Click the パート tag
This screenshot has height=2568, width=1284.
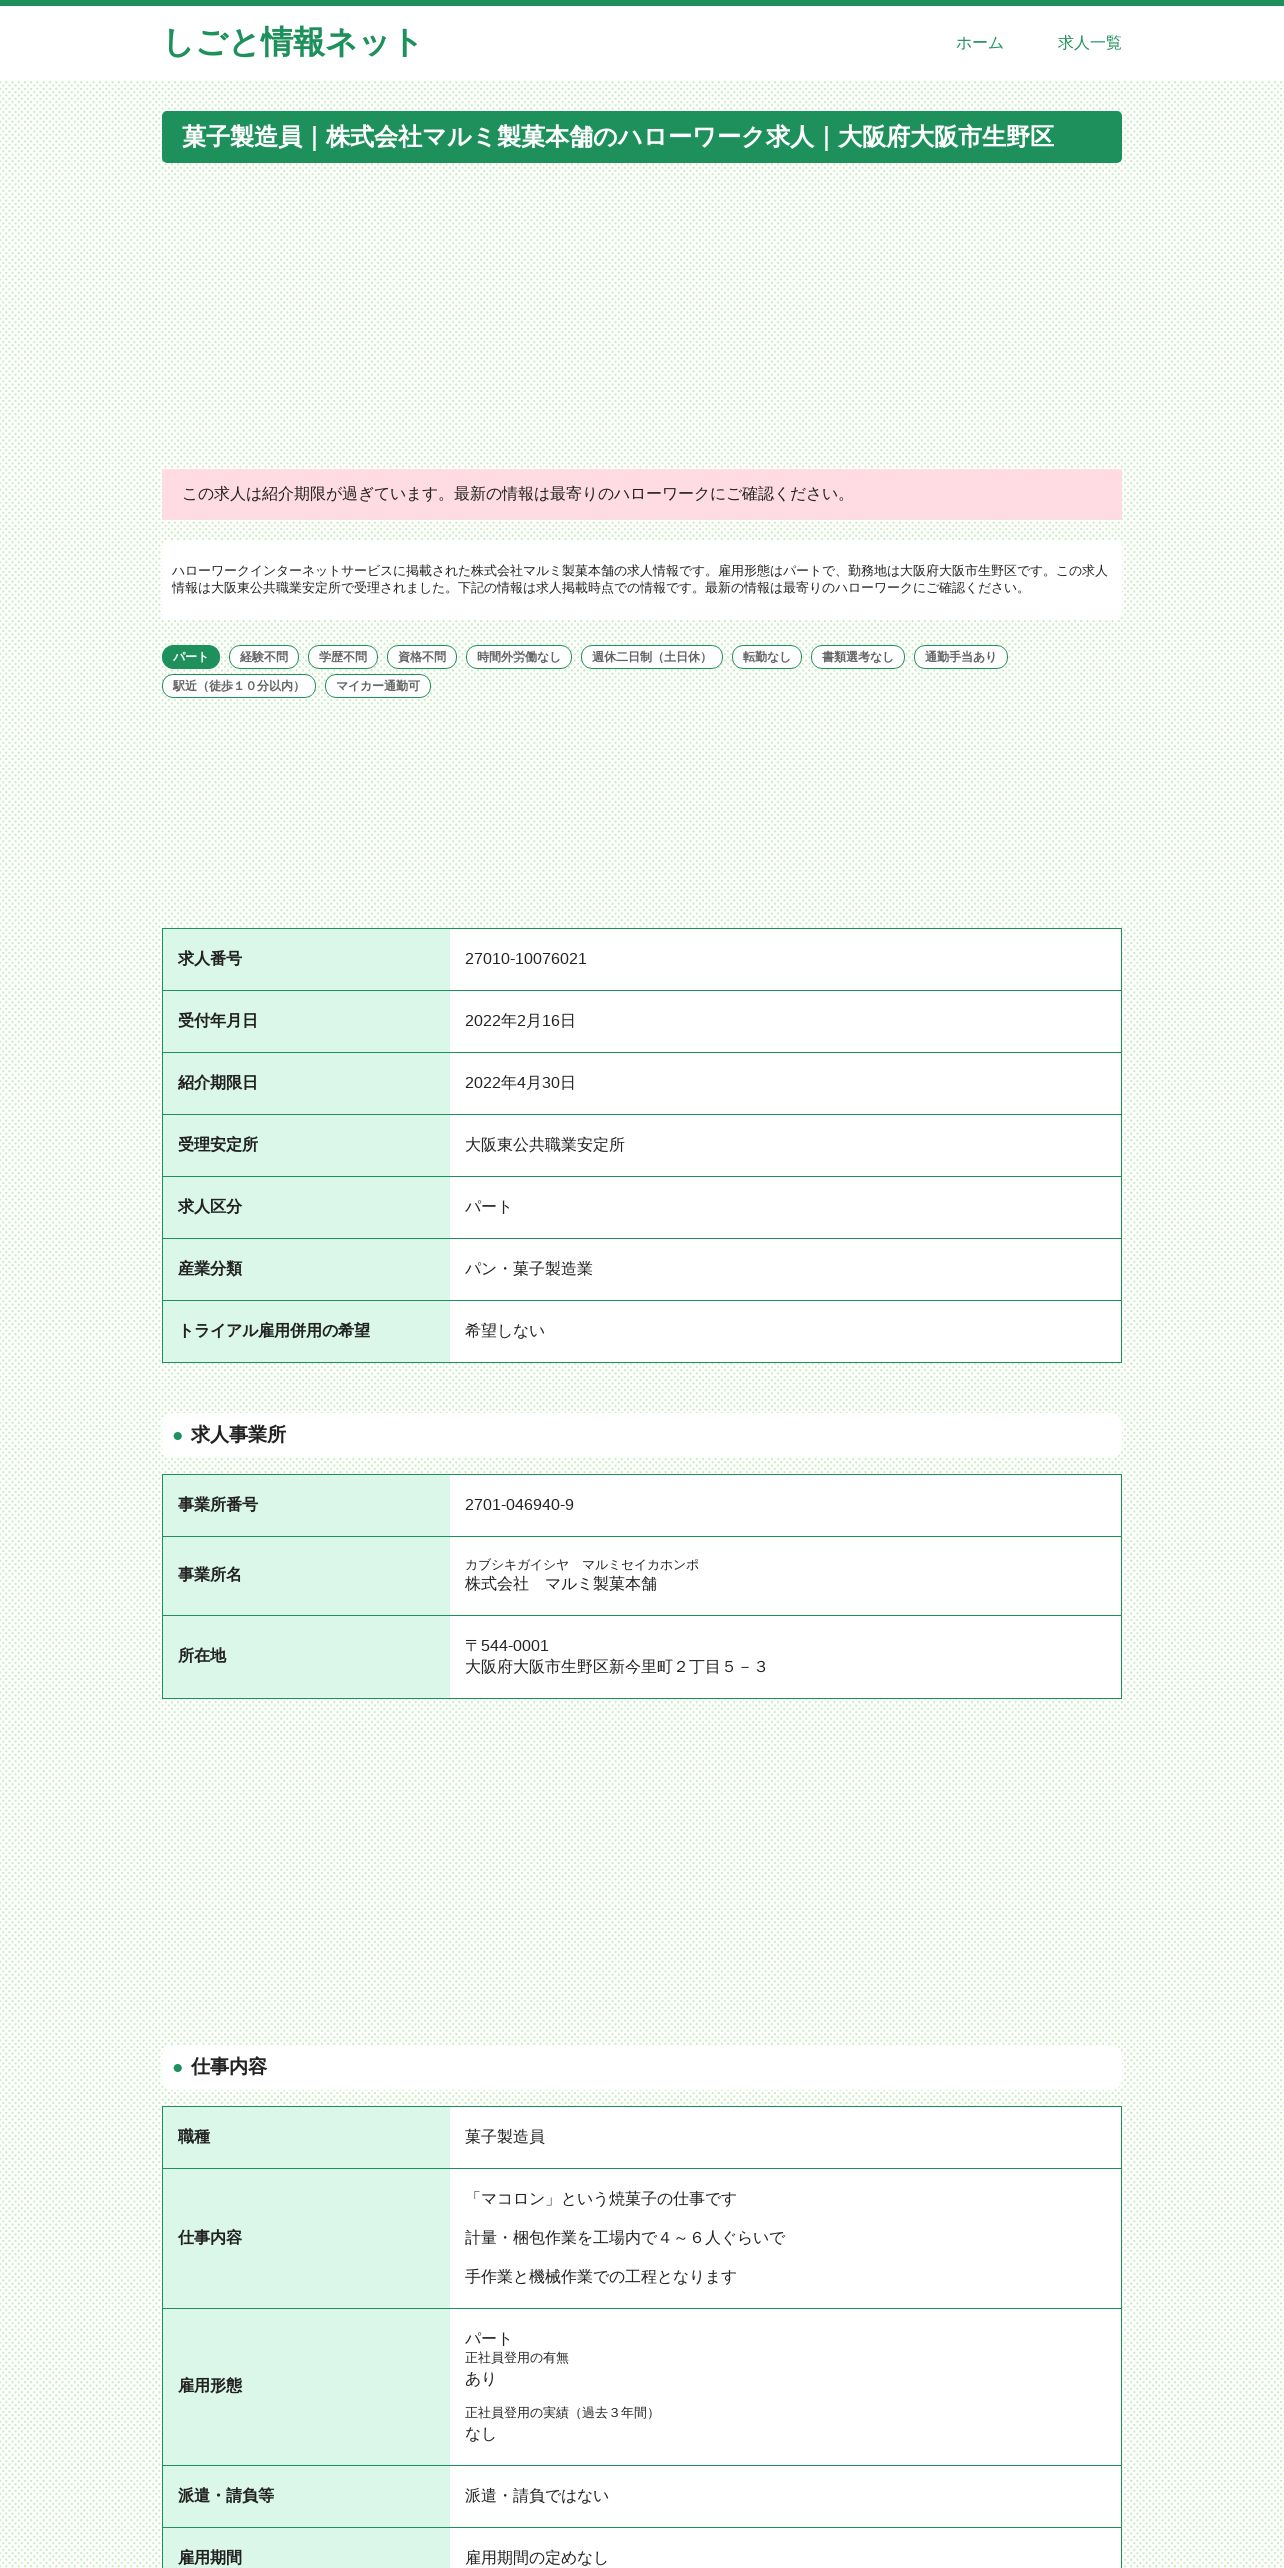191,657
